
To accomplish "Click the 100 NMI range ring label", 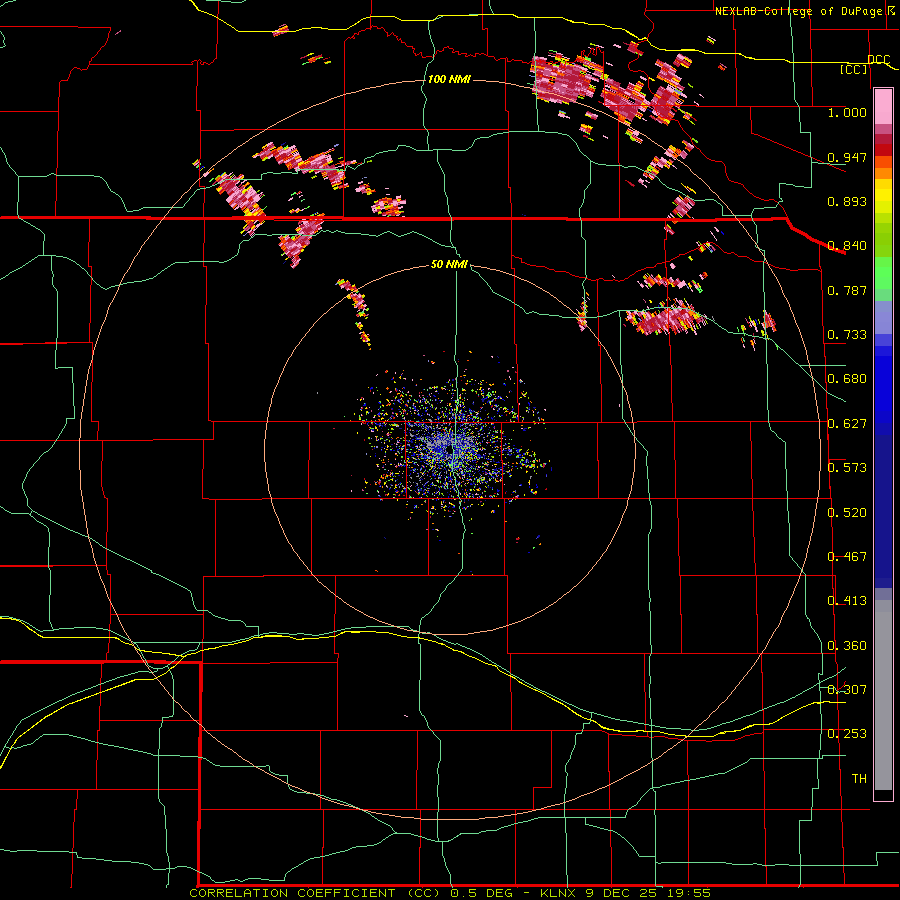I will tap(449, 79).
